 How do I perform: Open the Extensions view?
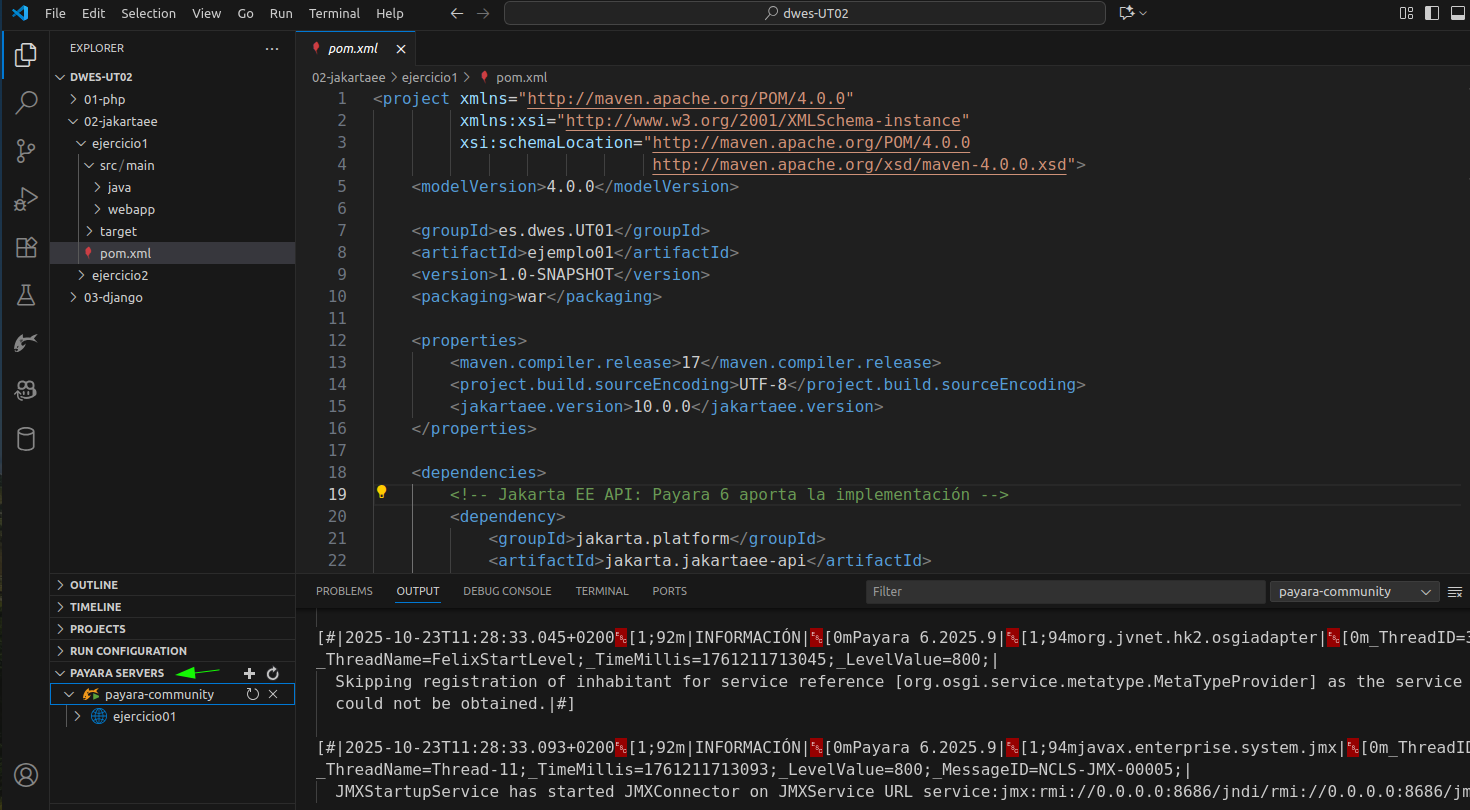tap(26, 247)
